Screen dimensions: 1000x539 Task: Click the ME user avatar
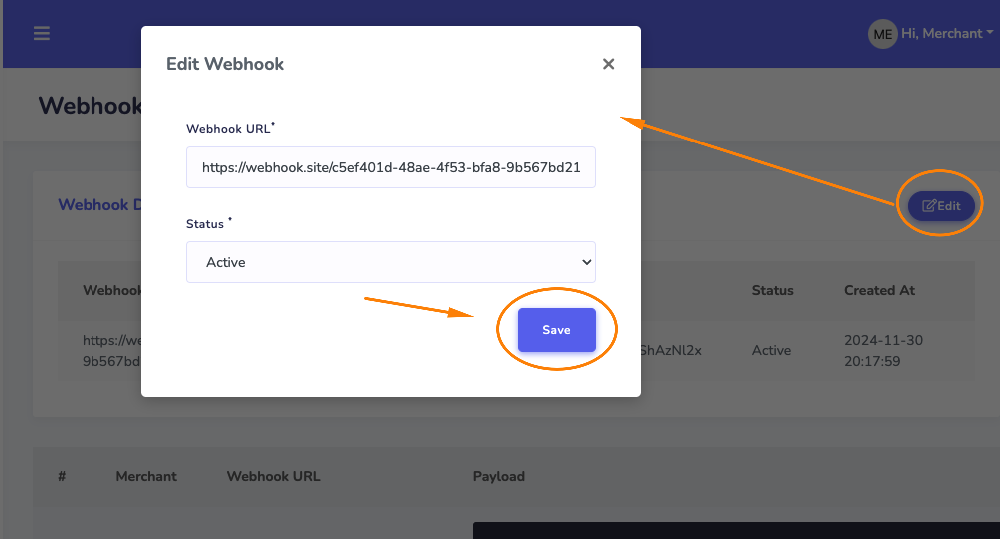pyautogui.click(x=882, y=34)
